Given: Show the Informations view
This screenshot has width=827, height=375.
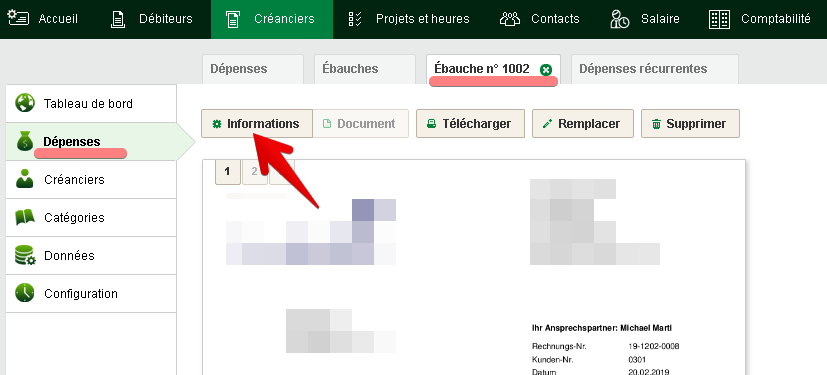Looking at the screenshot, I should [x=257, y=123].
